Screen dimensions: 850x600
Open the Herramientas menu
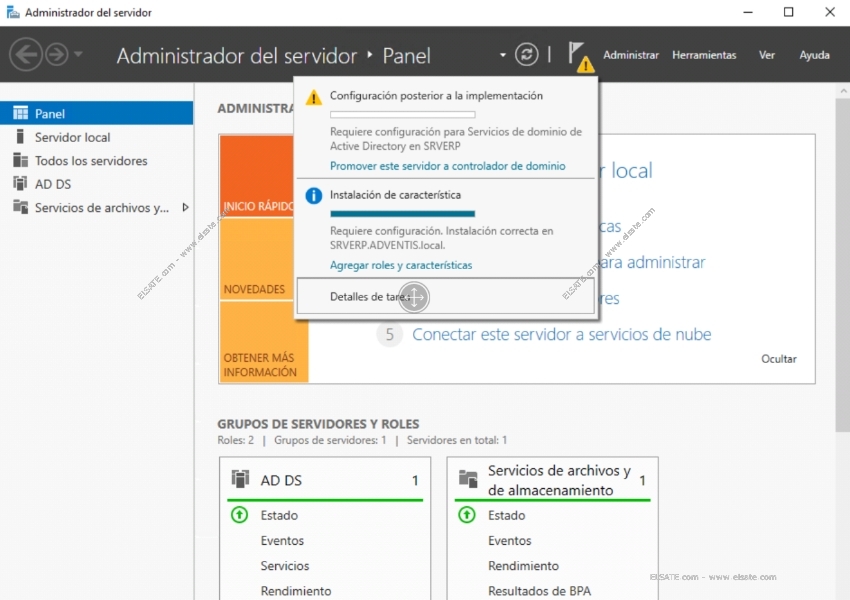point(704,55)
